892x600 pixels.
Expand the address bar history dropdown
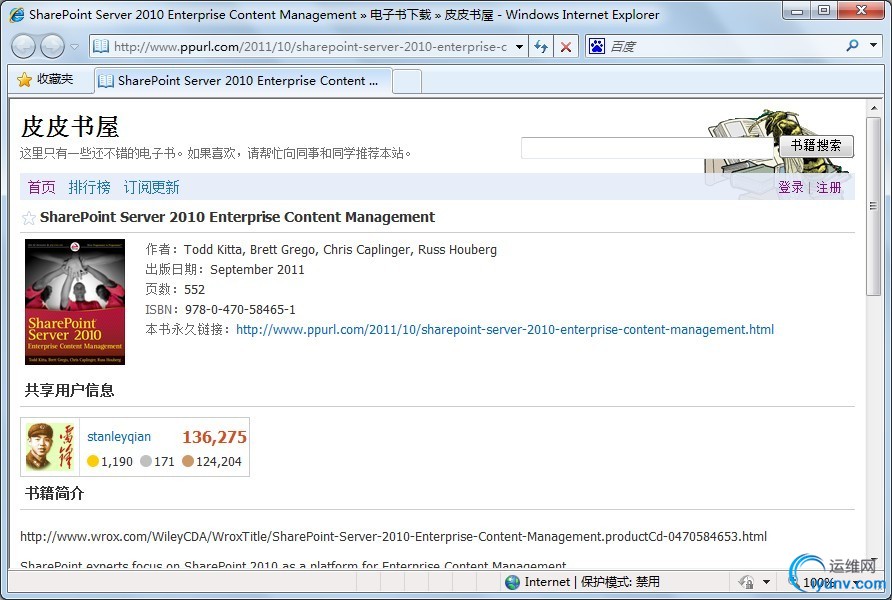point(519,47)
